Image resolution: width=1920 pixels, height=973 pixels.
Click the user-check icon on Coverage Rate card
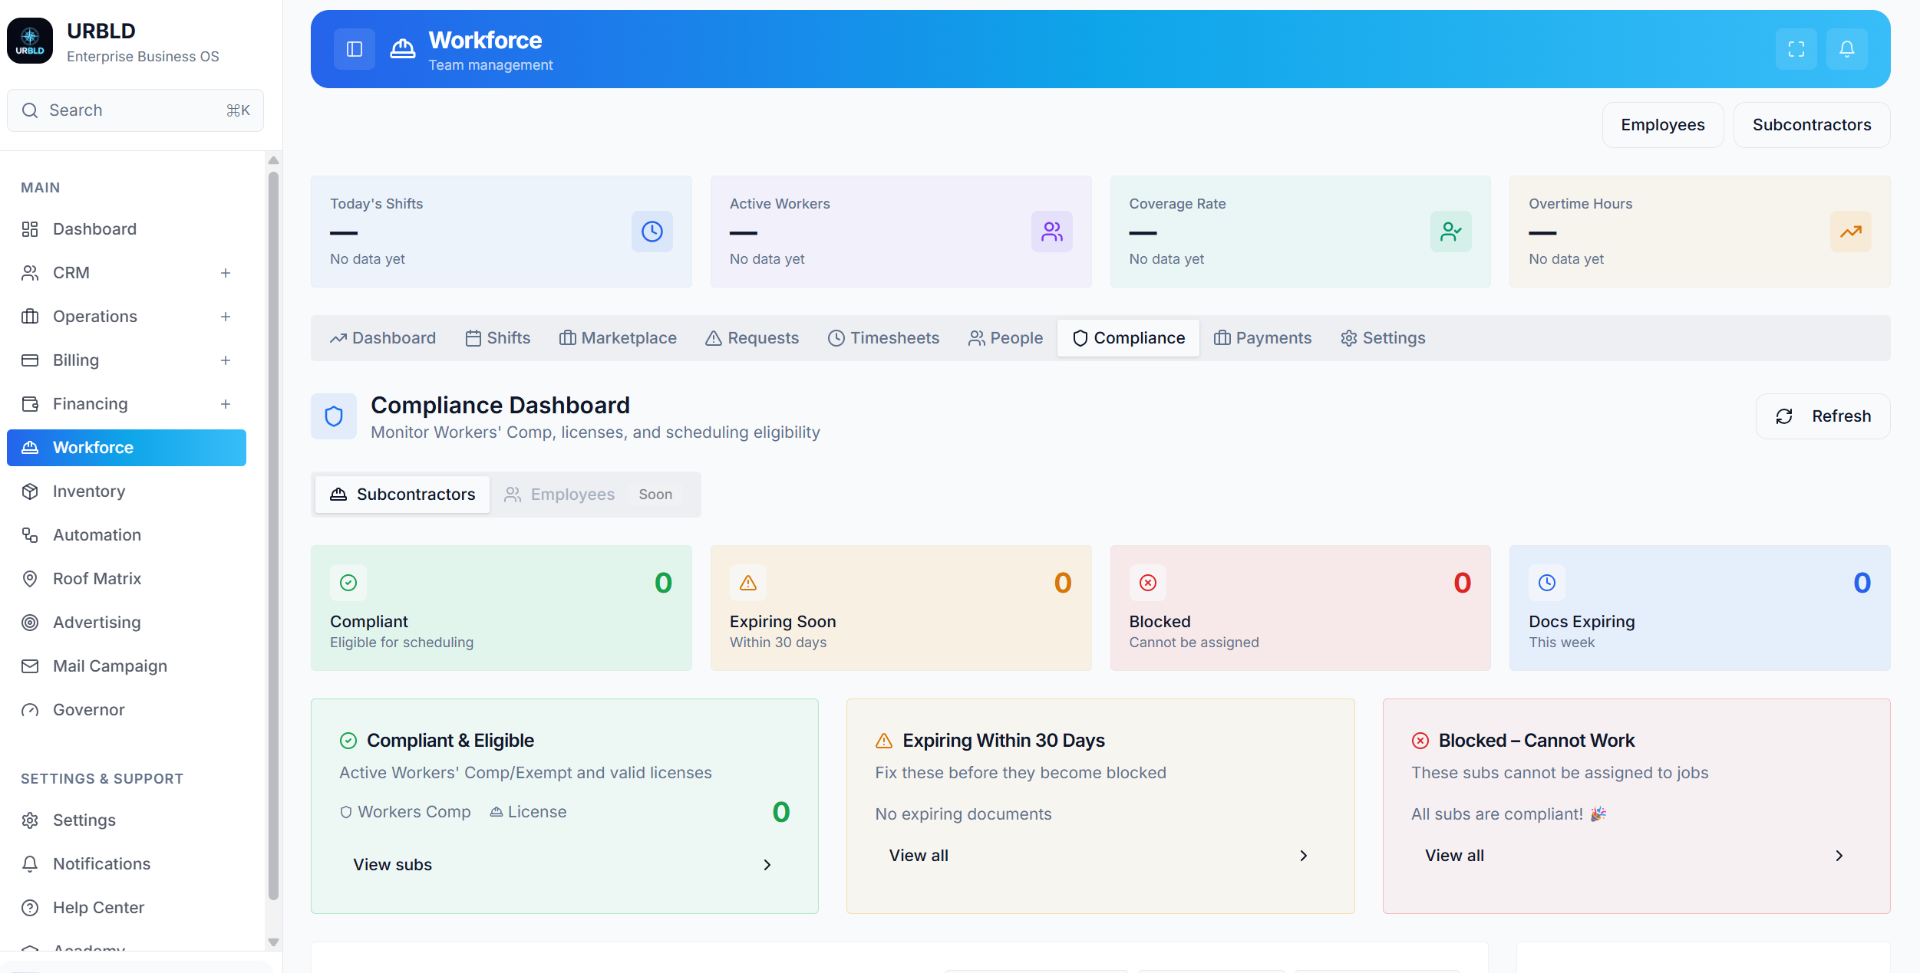click(x=1451, y=231)
